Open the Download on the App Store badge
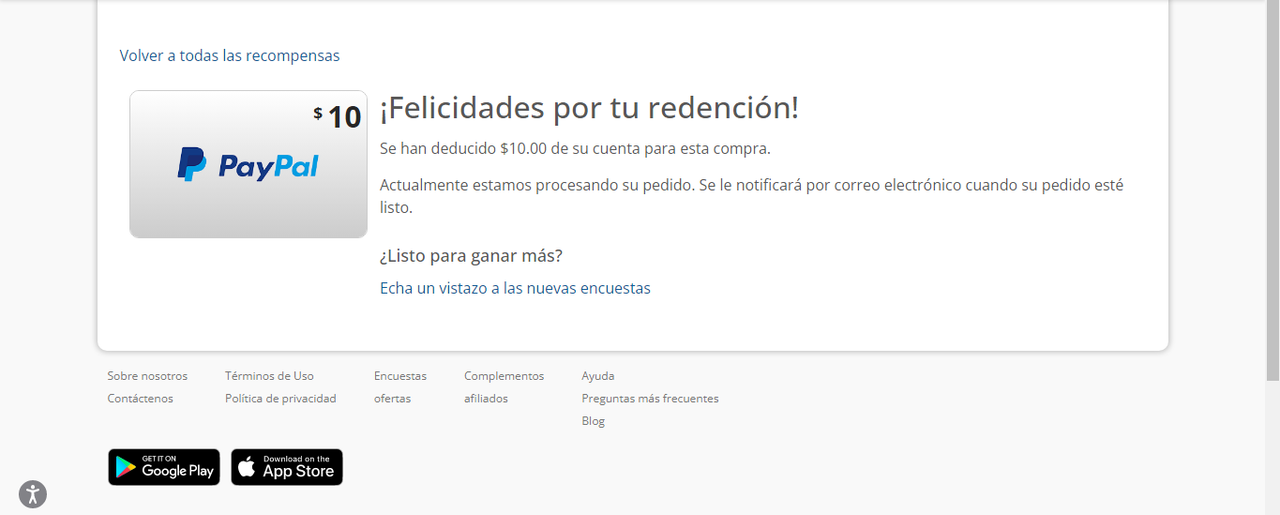This screenshot has height=515, width=1280. click(x=287, y=467)
